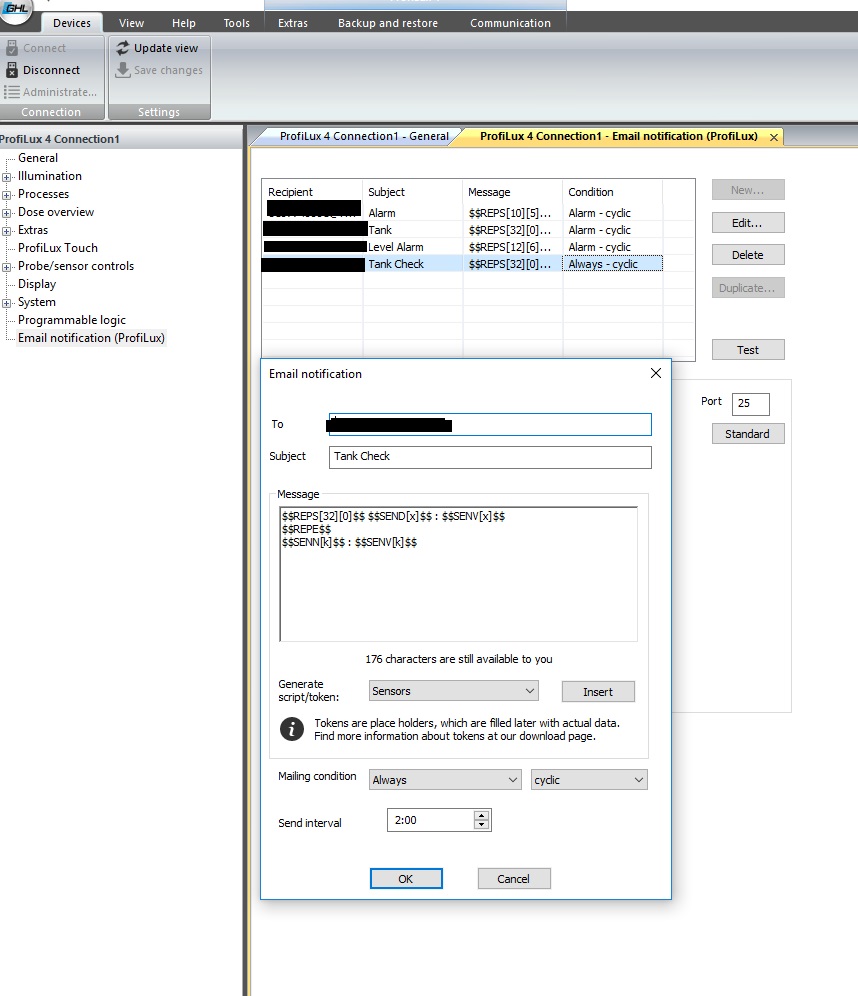Select General in the device tree
Screen dimensions: 858x996
click(37, 158)
